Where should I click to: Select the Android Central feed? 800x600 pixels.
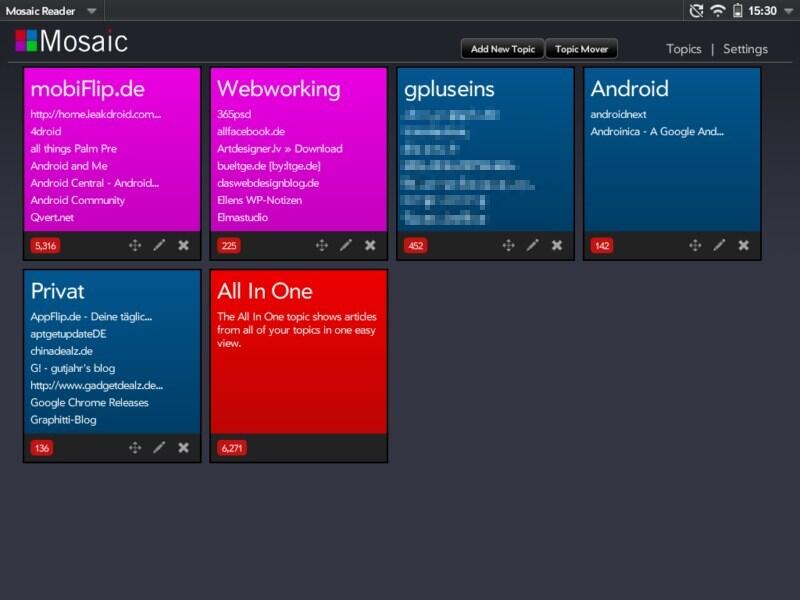point(94,183)
